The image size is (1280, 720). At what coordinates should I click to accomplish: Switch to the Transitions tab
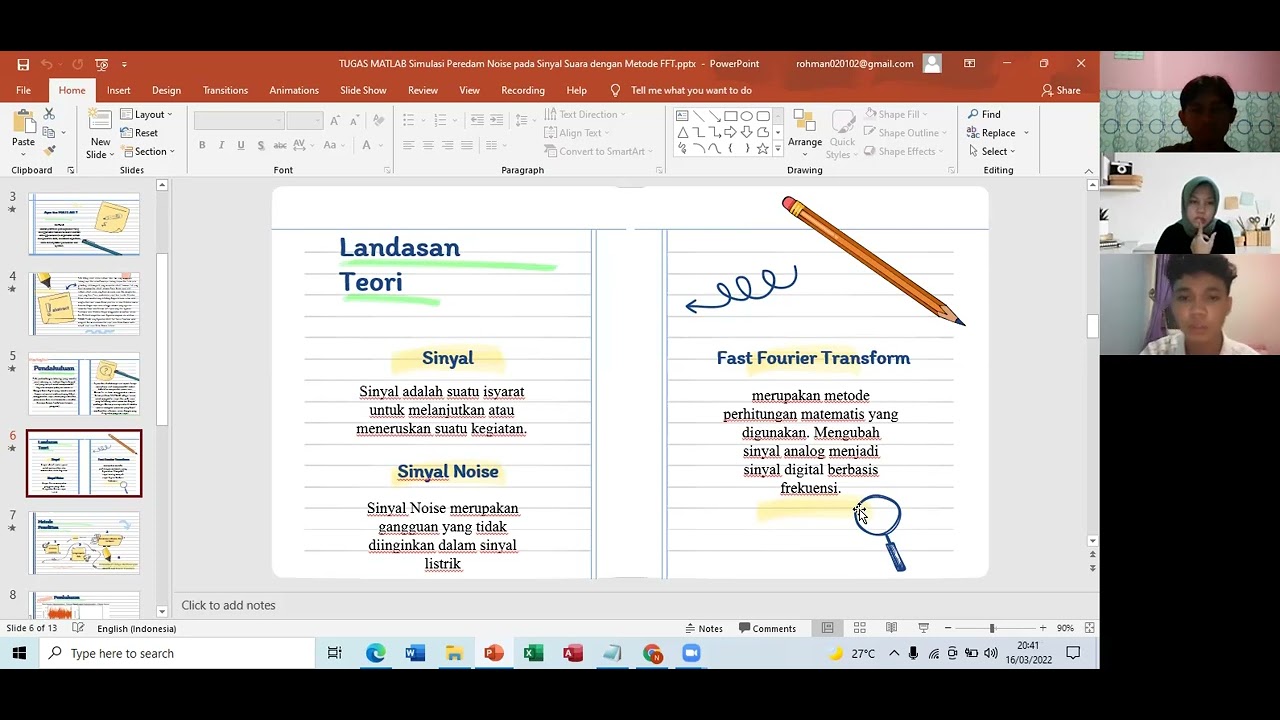225,90
